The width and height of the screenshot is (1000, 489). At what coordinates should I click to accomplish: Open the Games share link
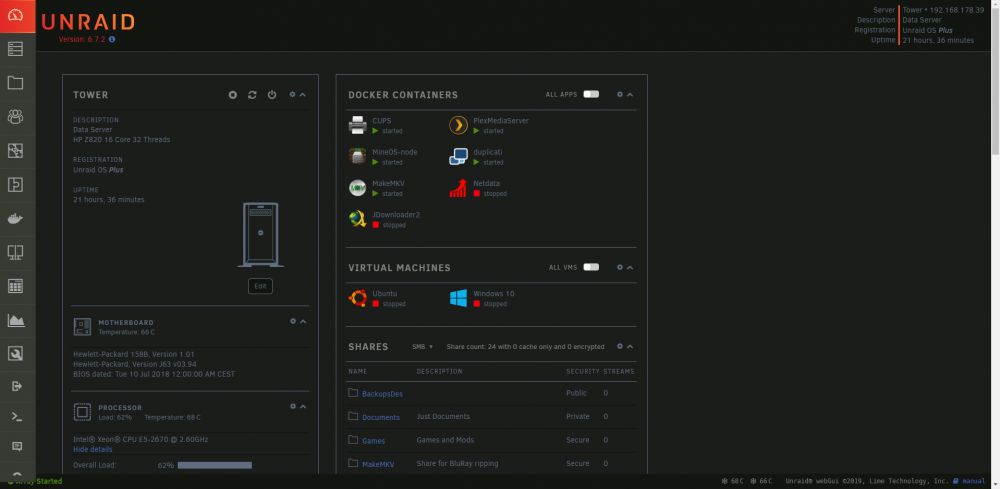pyautogui.click(x=373, y=441)
